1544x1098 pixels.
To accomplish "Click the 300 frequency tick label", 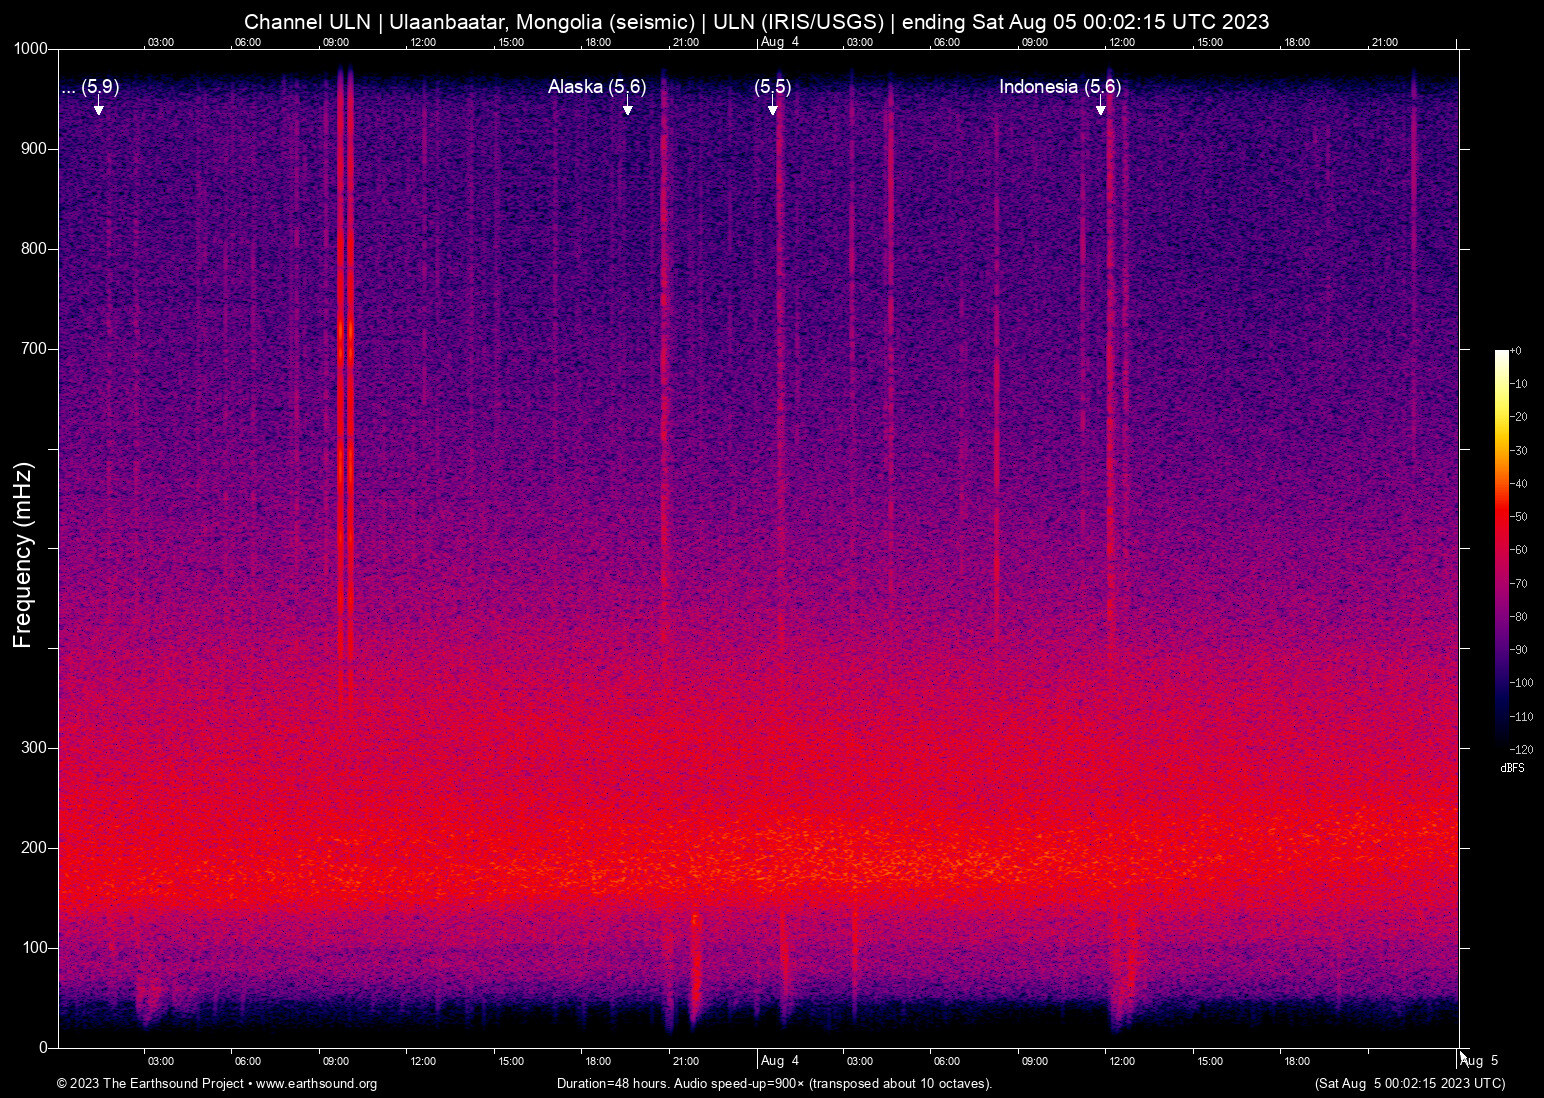I will click(x=34, y=748).
